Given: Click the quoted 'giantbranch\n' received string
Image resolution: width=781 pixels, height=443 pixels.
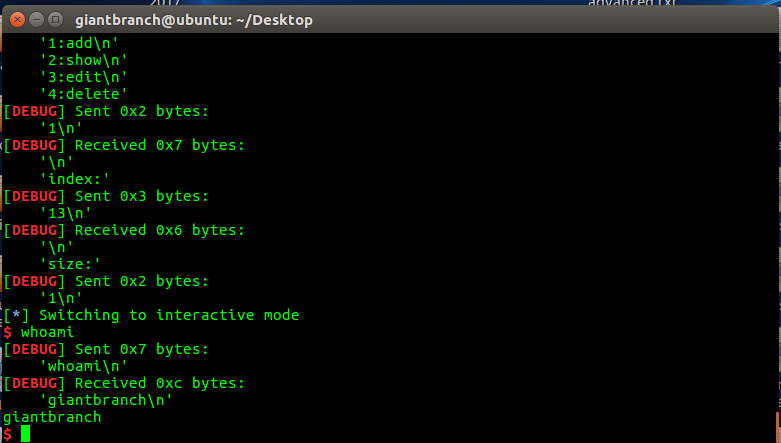Looking at the screenshot, I should [108, 400].
